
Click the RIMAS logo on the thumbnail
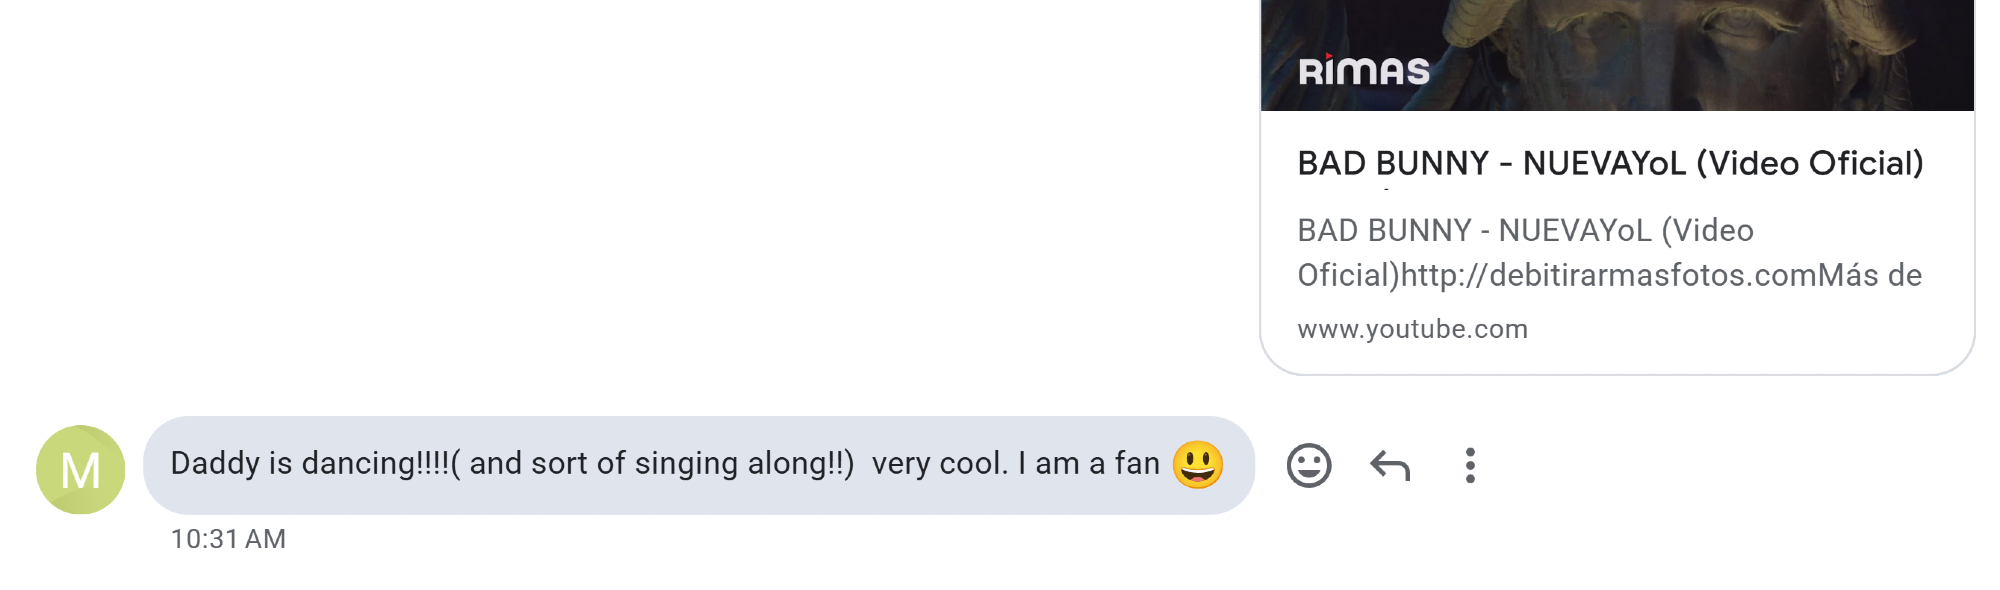click(1363, 71)
